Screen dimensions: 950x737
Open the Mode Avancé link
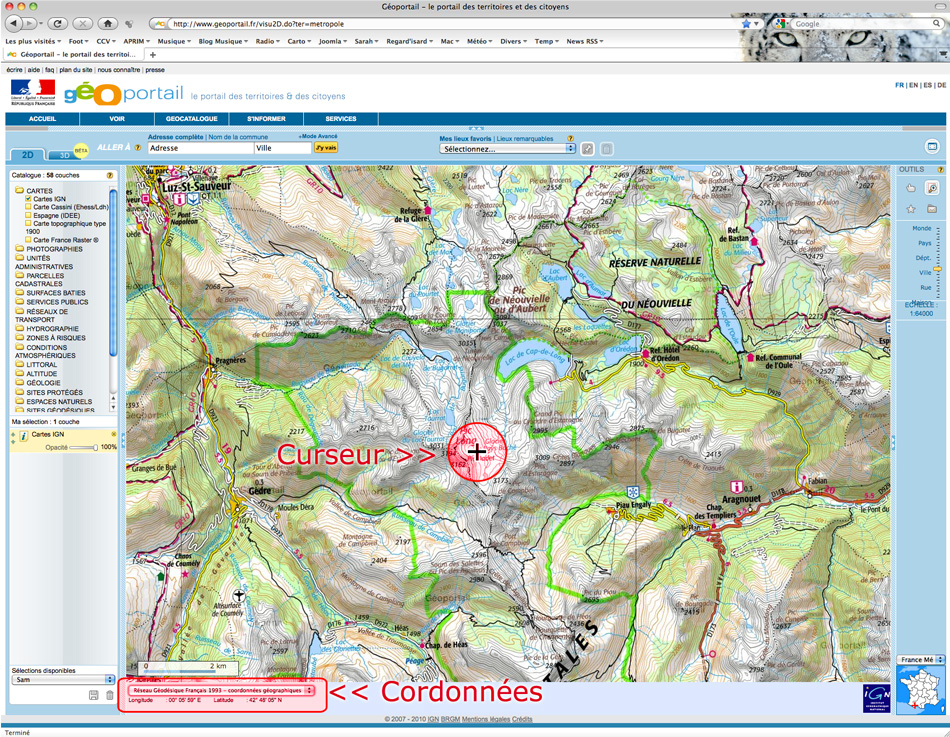318,136
